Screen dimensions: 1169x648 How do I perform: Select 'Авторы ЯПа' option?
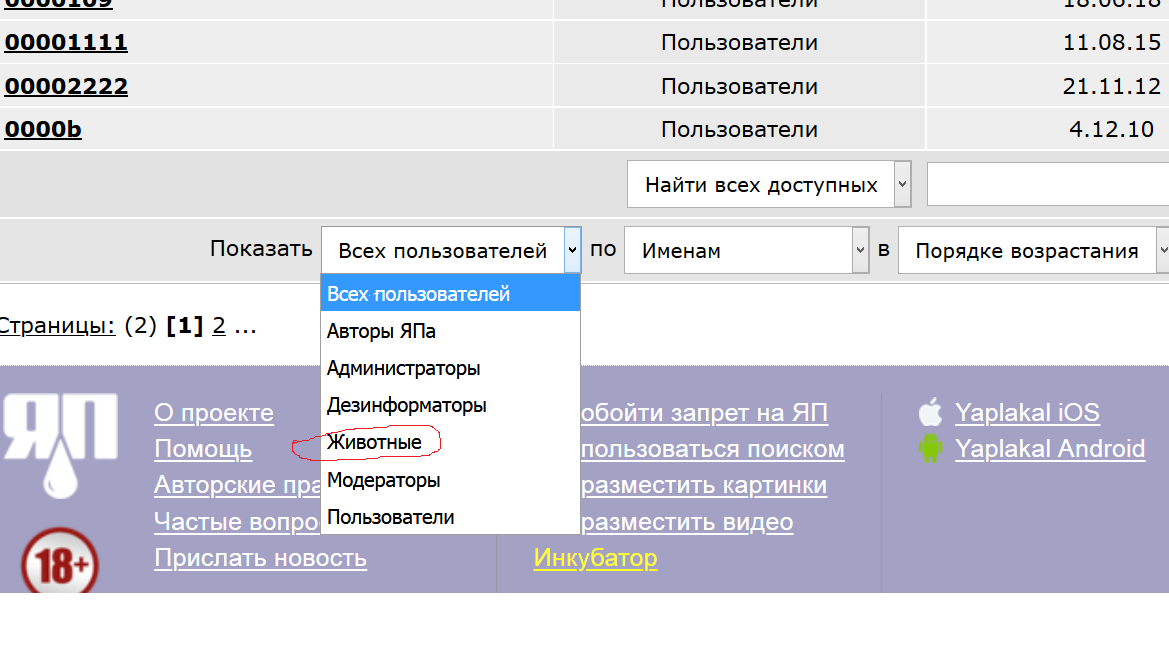(x=450, y=331)
